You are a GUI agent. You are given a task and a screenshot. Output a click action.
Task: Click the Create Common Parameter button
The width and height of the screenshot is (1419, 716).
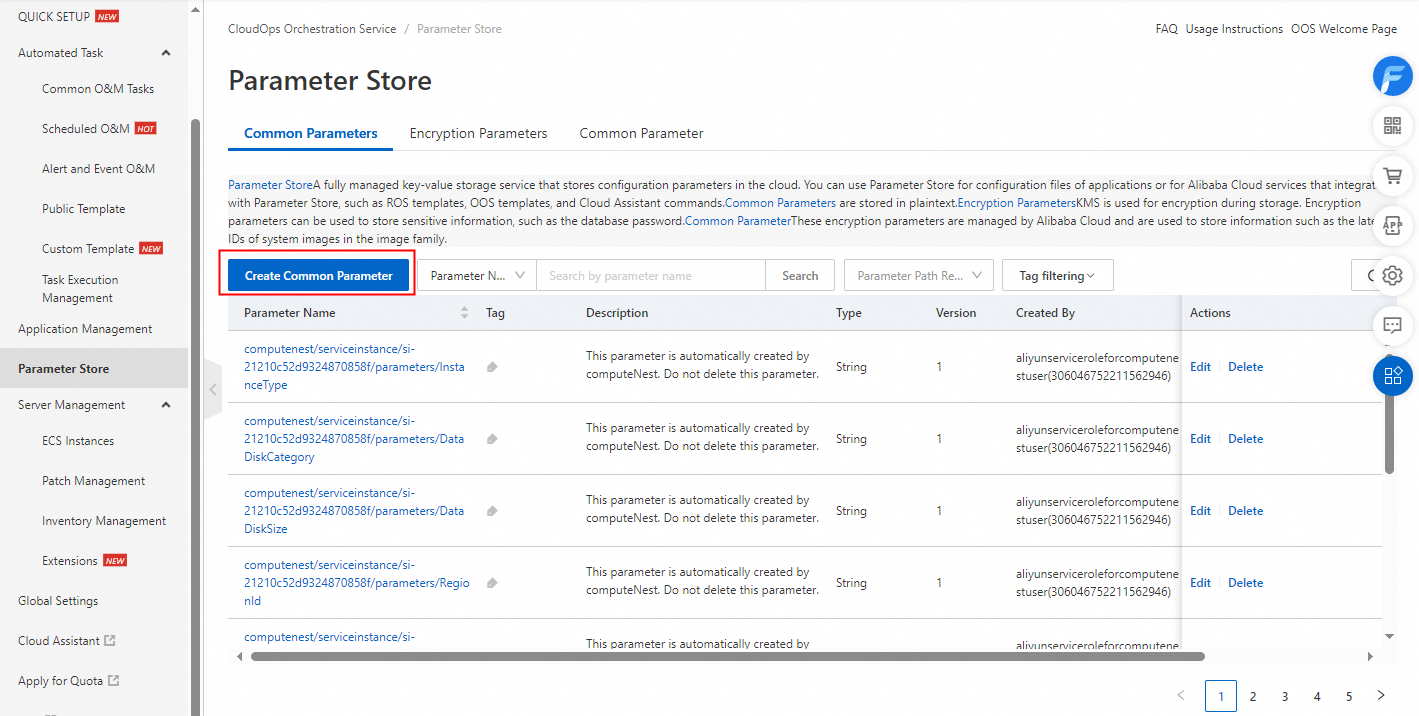318,276
